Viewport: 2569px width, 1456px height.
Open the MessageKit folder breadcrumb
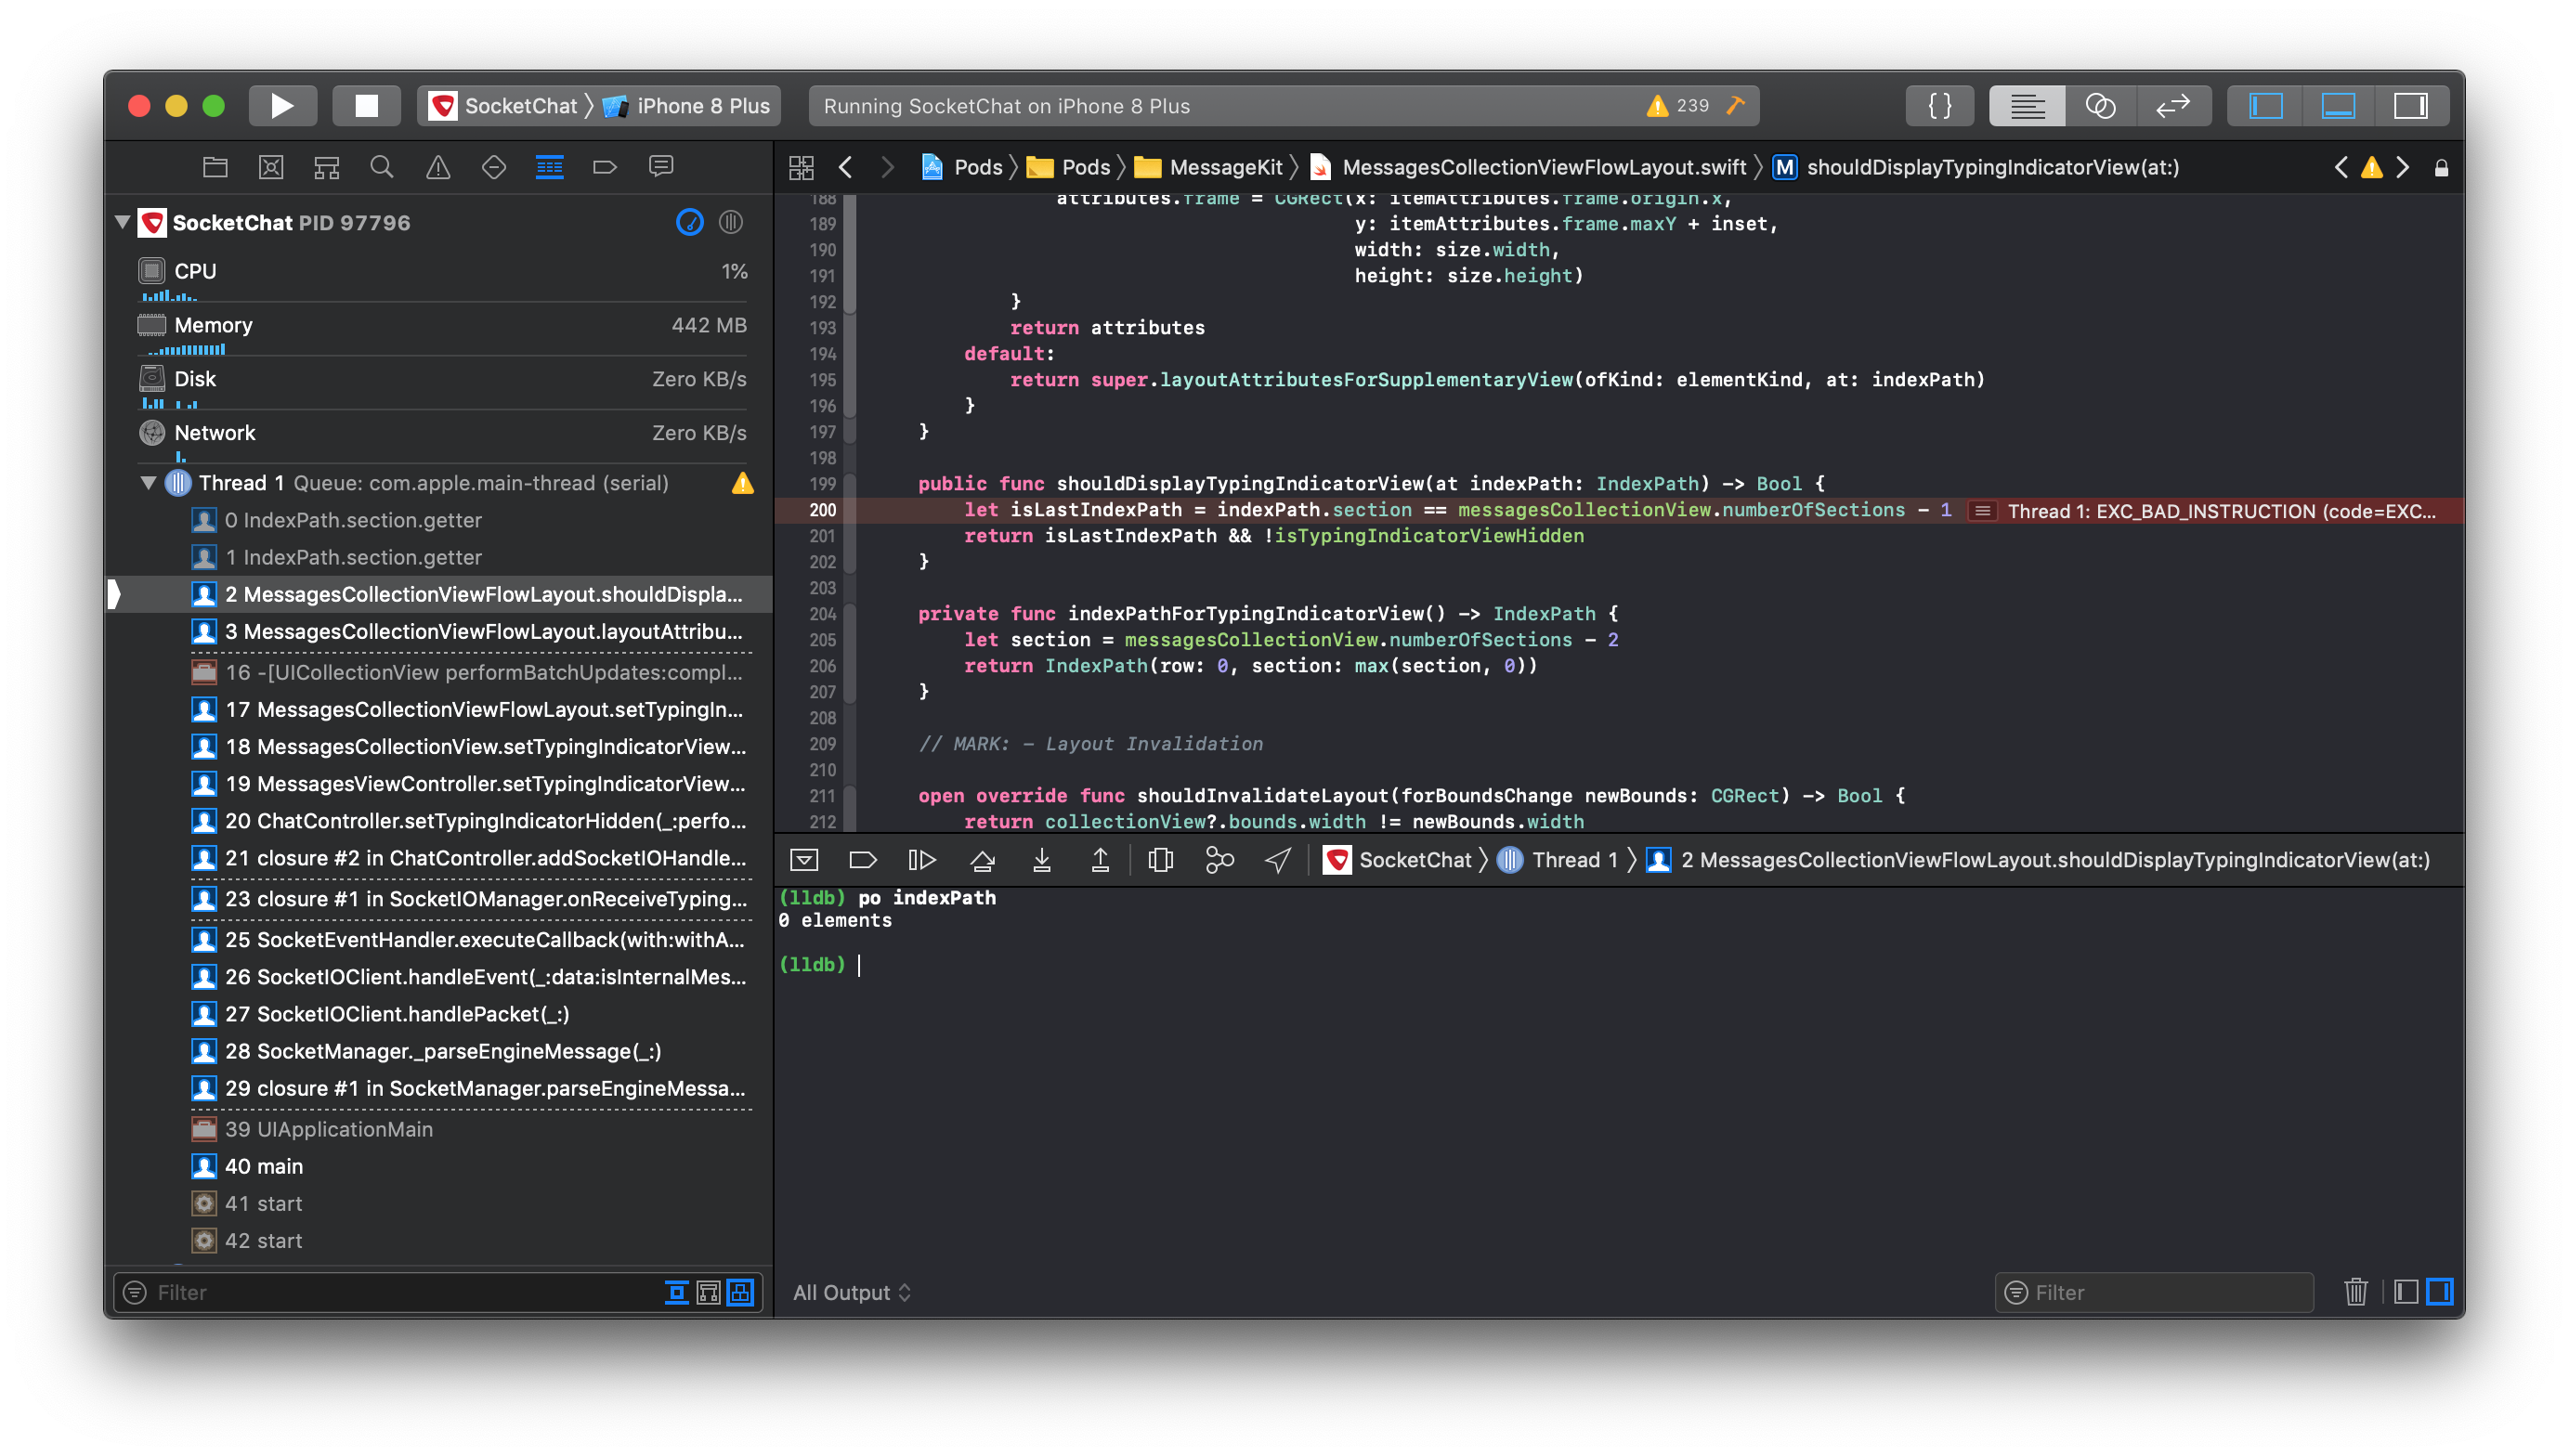[1208, 167]
